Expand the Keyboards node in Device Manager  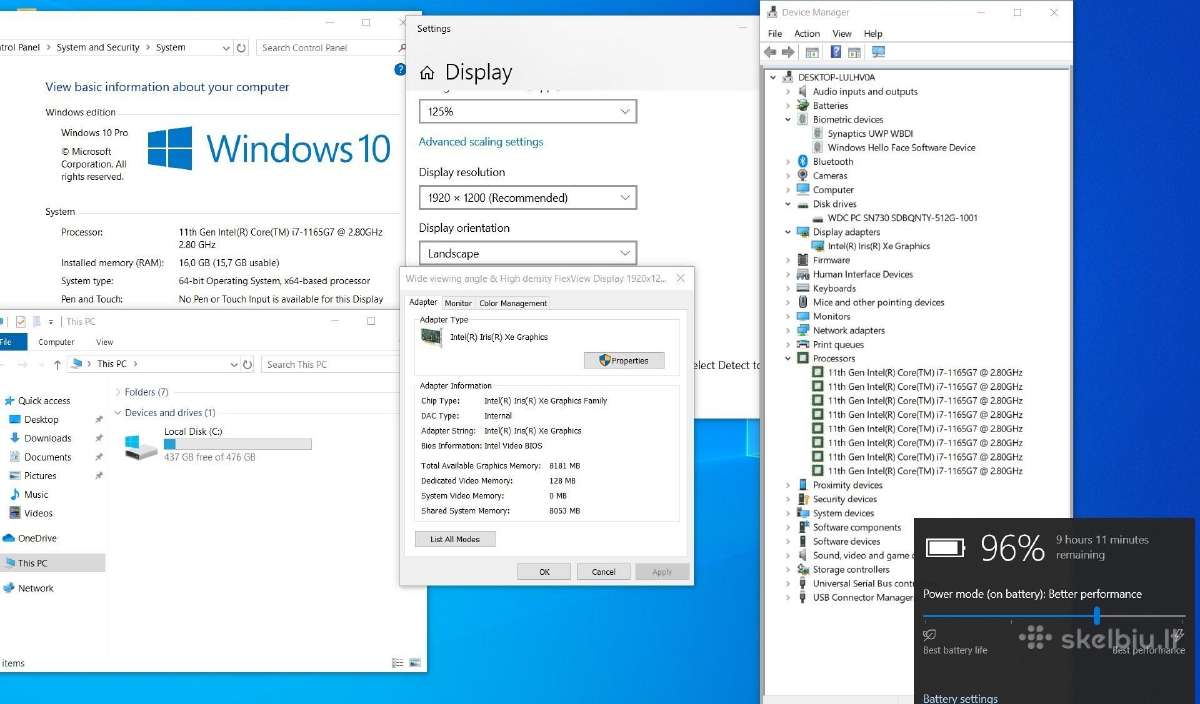coord(788,288)
